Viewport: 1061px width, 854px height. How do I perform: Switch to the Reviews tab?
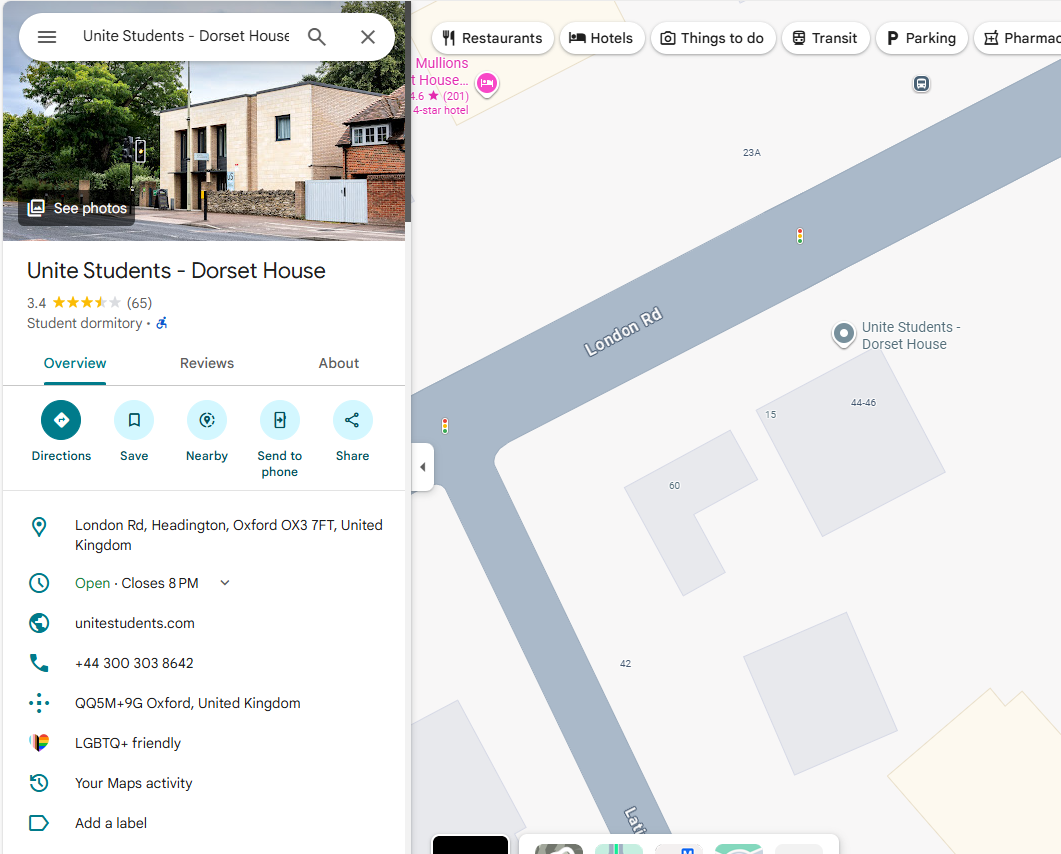point(207,363)
